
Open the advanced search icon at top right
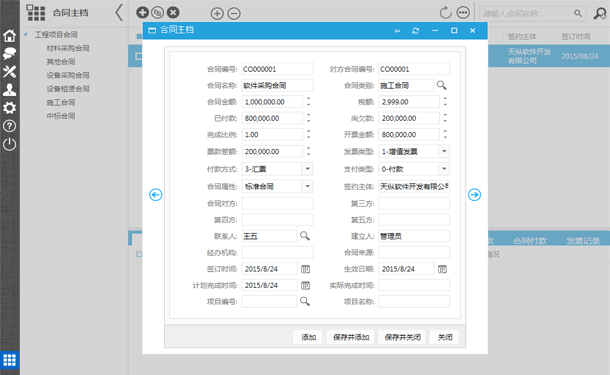coord(600,13)
